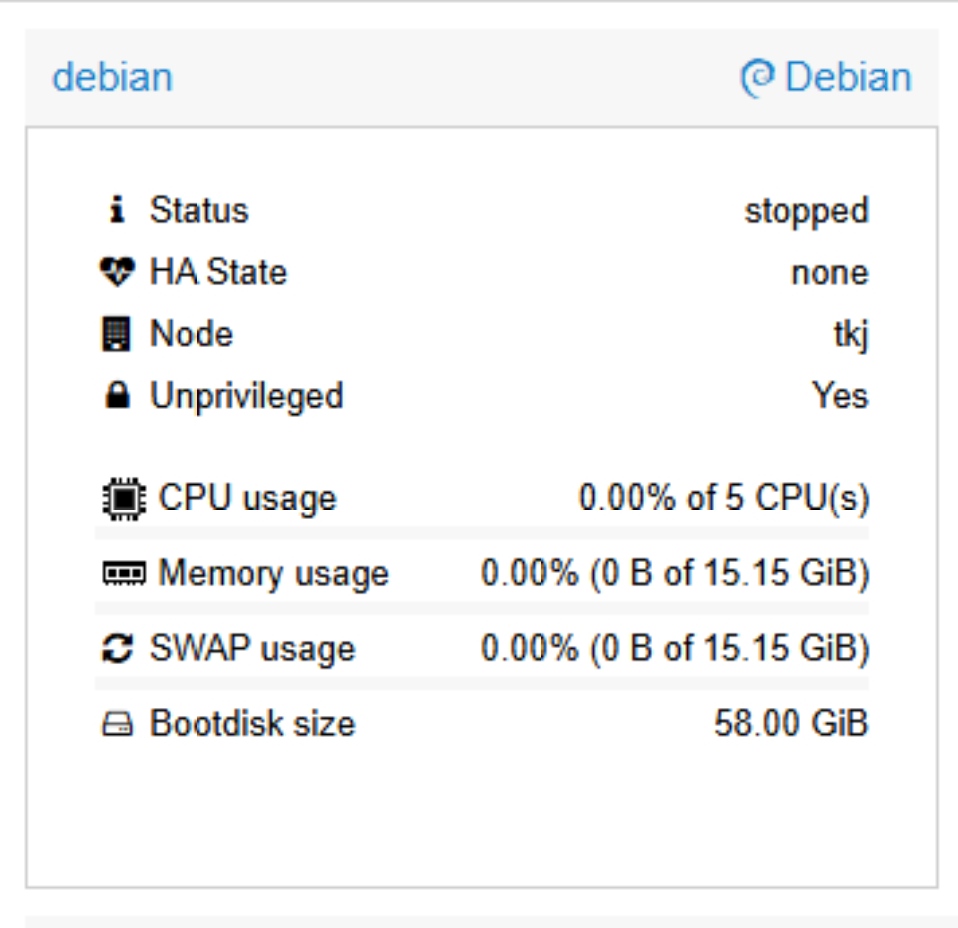Click the Bootdisk size drive icon
958x928 pixels.
pyautogui.click(x=118, y=724)
